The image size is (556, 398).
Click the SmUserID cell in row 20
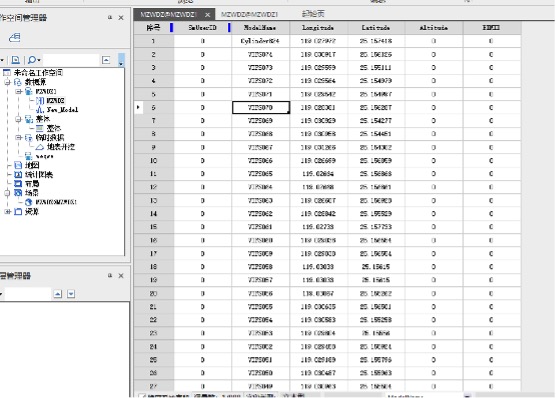pos(202,293)
